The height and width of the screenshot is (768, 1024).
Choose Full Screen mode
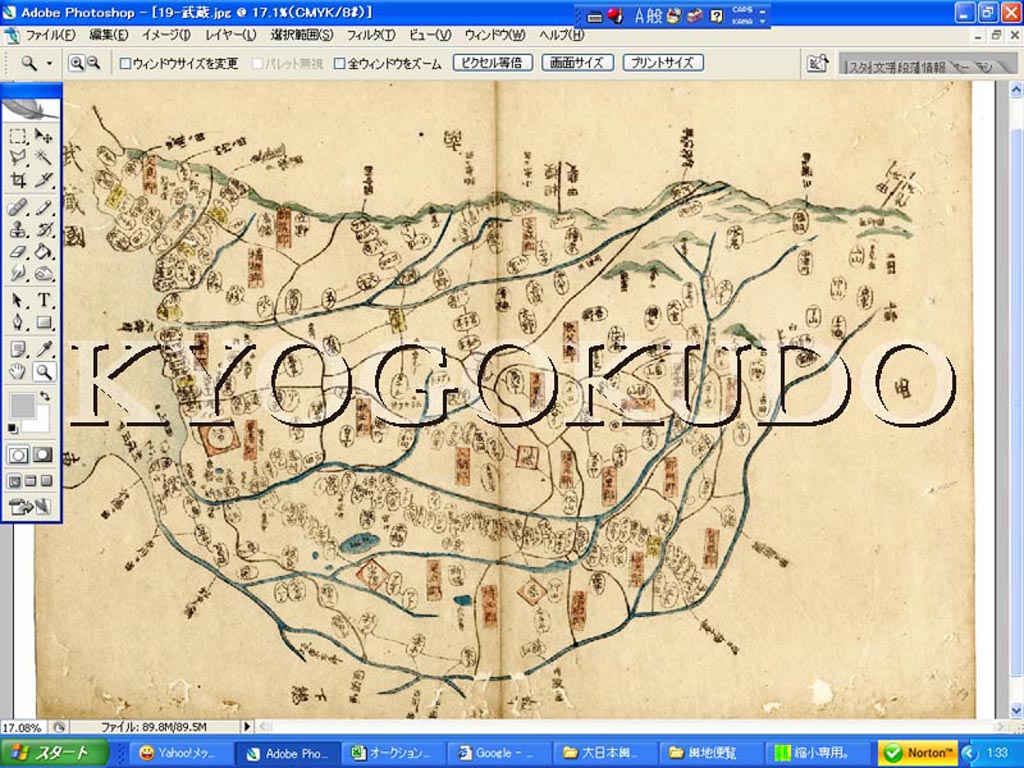pyautogui.click(x=46, y=481)
